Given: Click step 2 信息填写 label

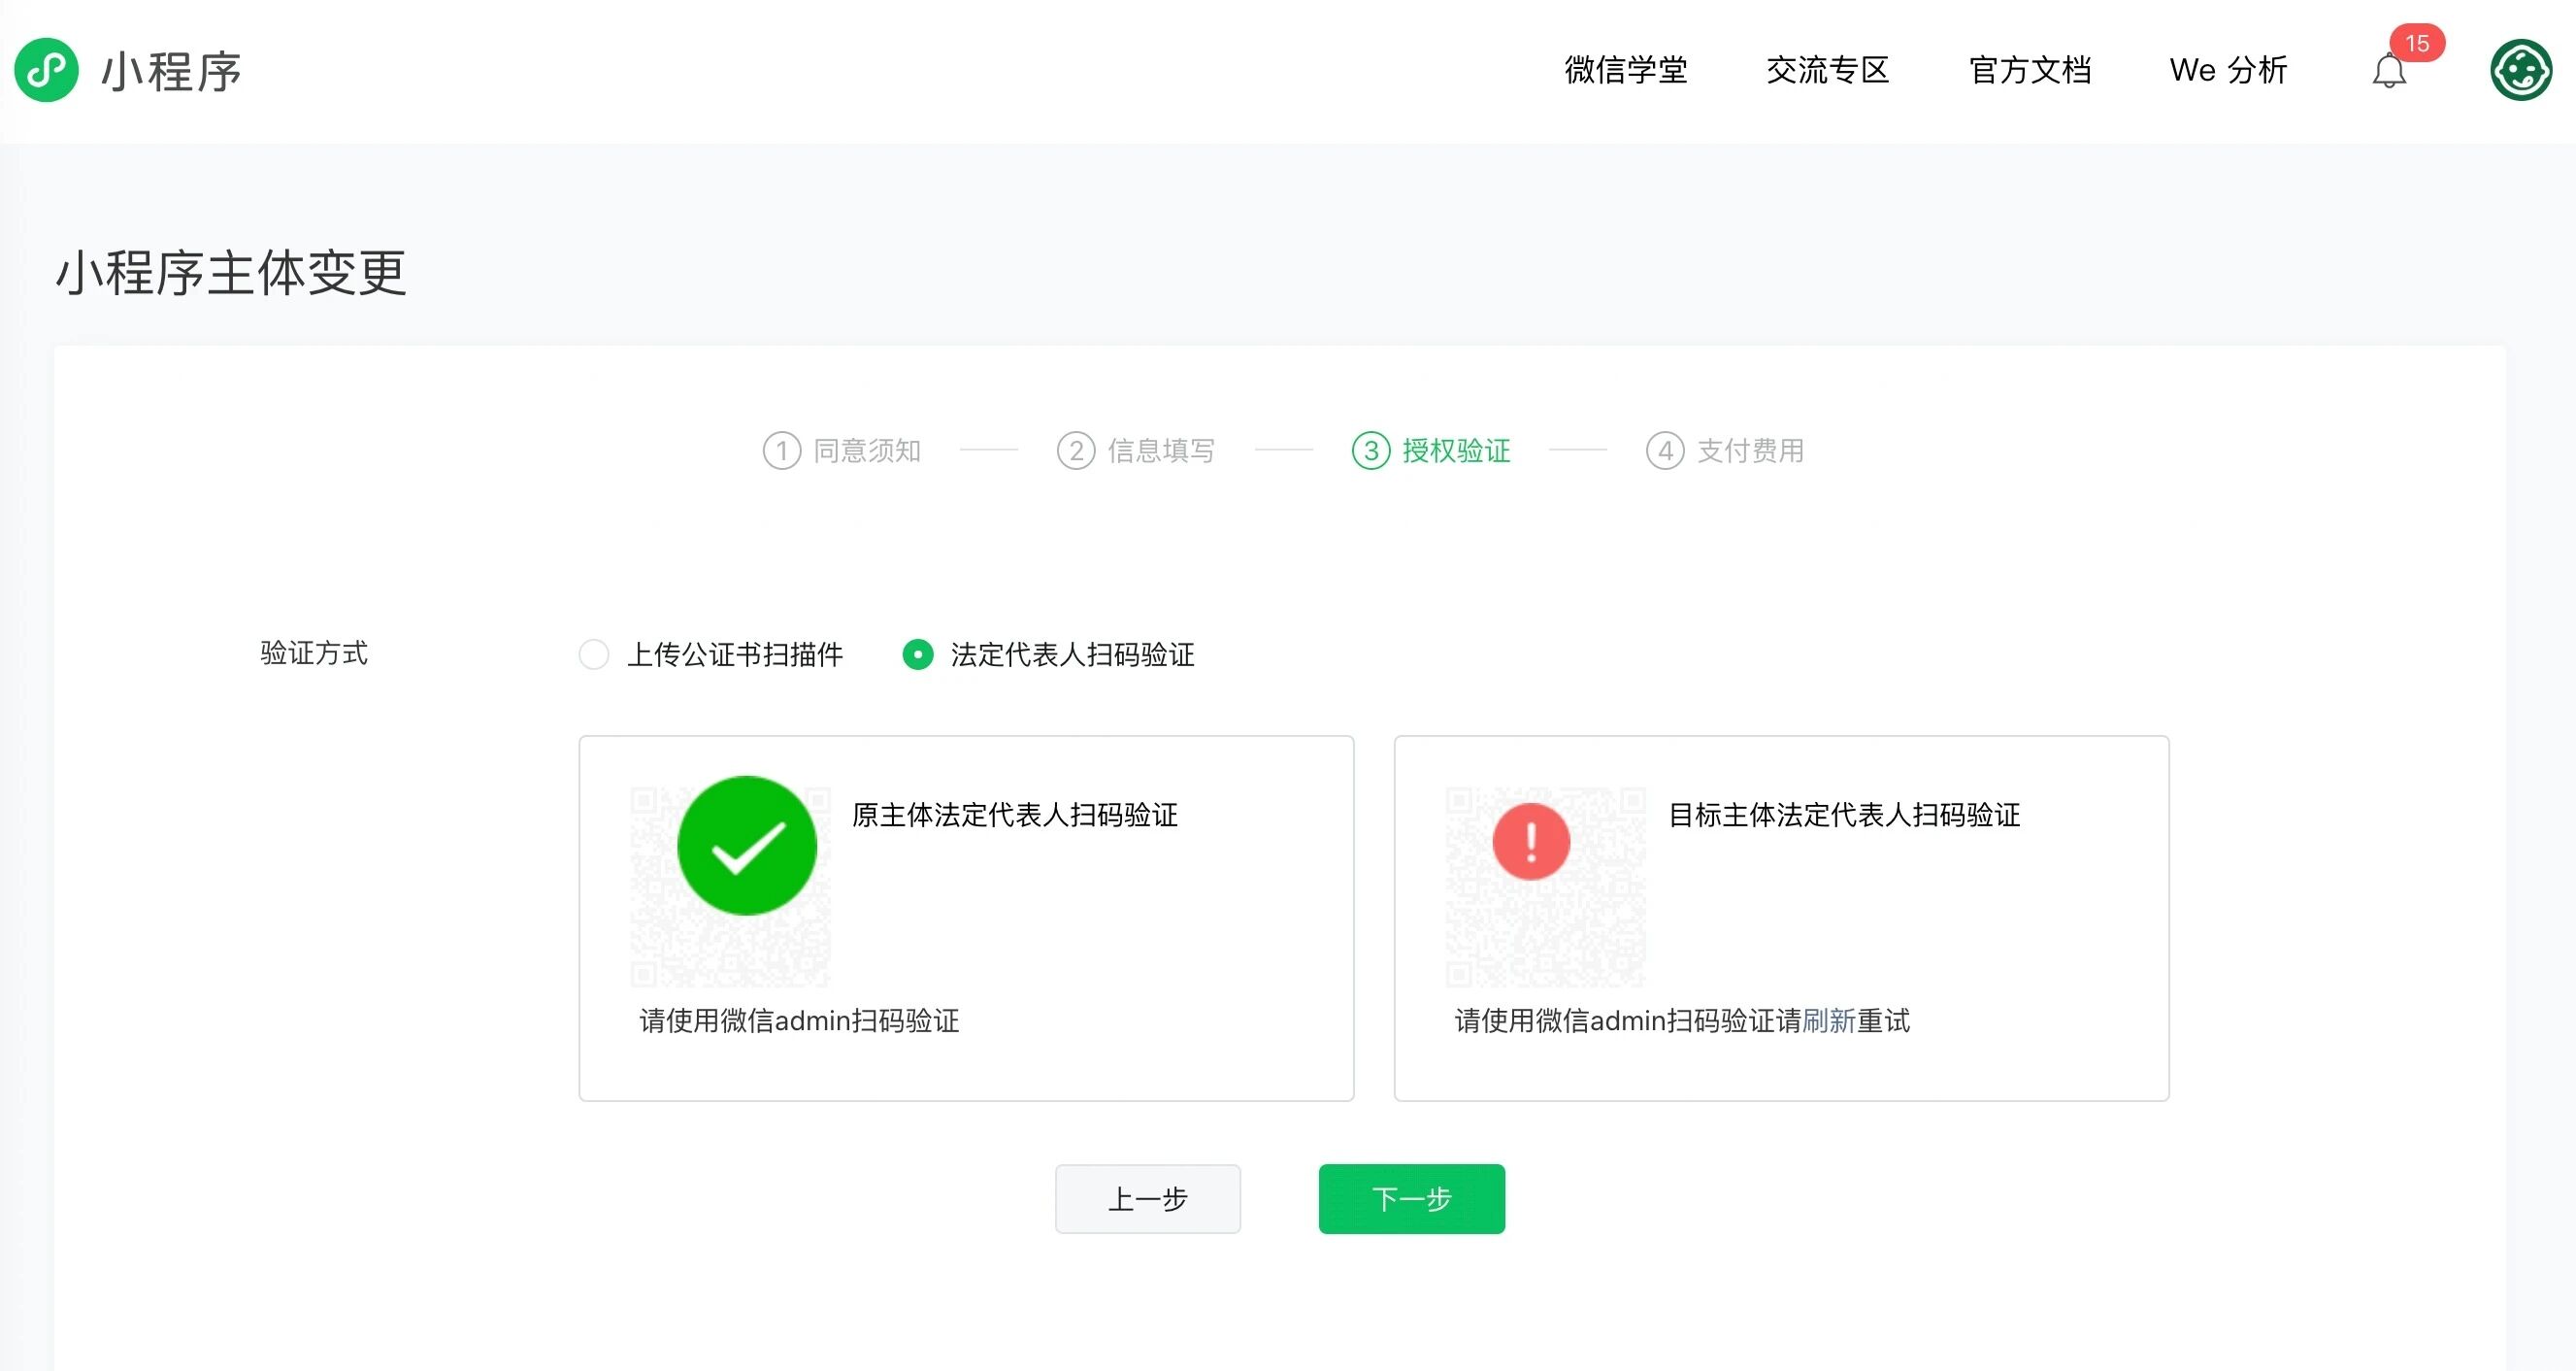Looking at the screenshot, I should click(x=1161, y=451).
